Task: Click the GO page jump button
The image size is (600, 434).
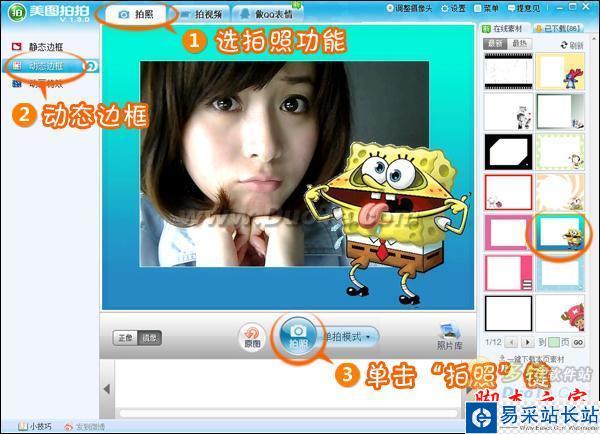Action: (x=578, y=342)
